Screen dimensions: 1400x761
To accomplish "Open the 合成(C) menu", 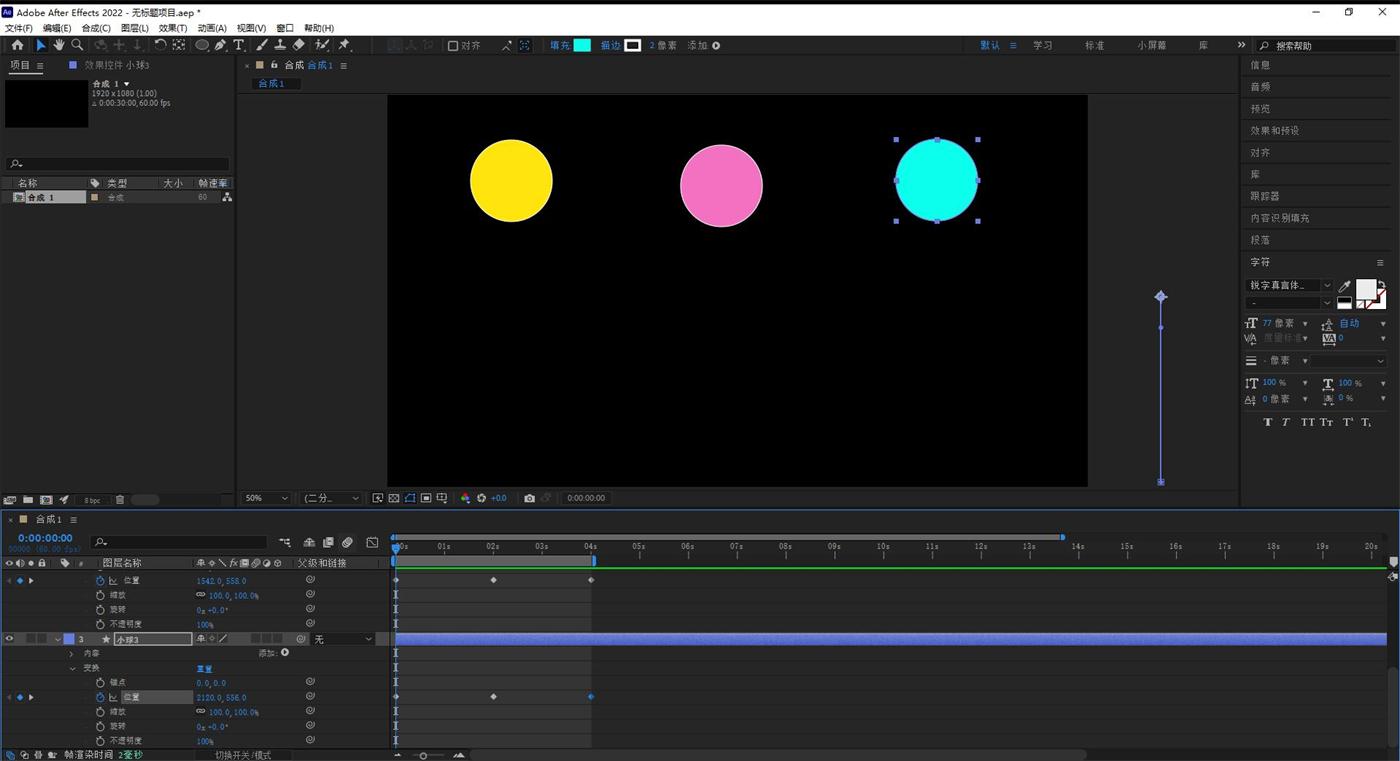I will click(x=96, y=28).
